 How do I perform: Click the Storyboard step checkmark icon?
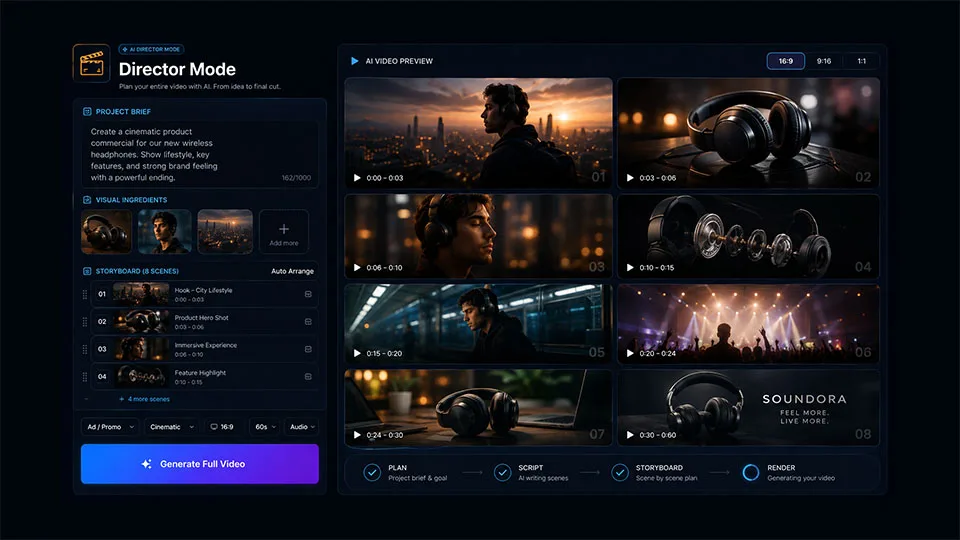click(x=620, y=473)
